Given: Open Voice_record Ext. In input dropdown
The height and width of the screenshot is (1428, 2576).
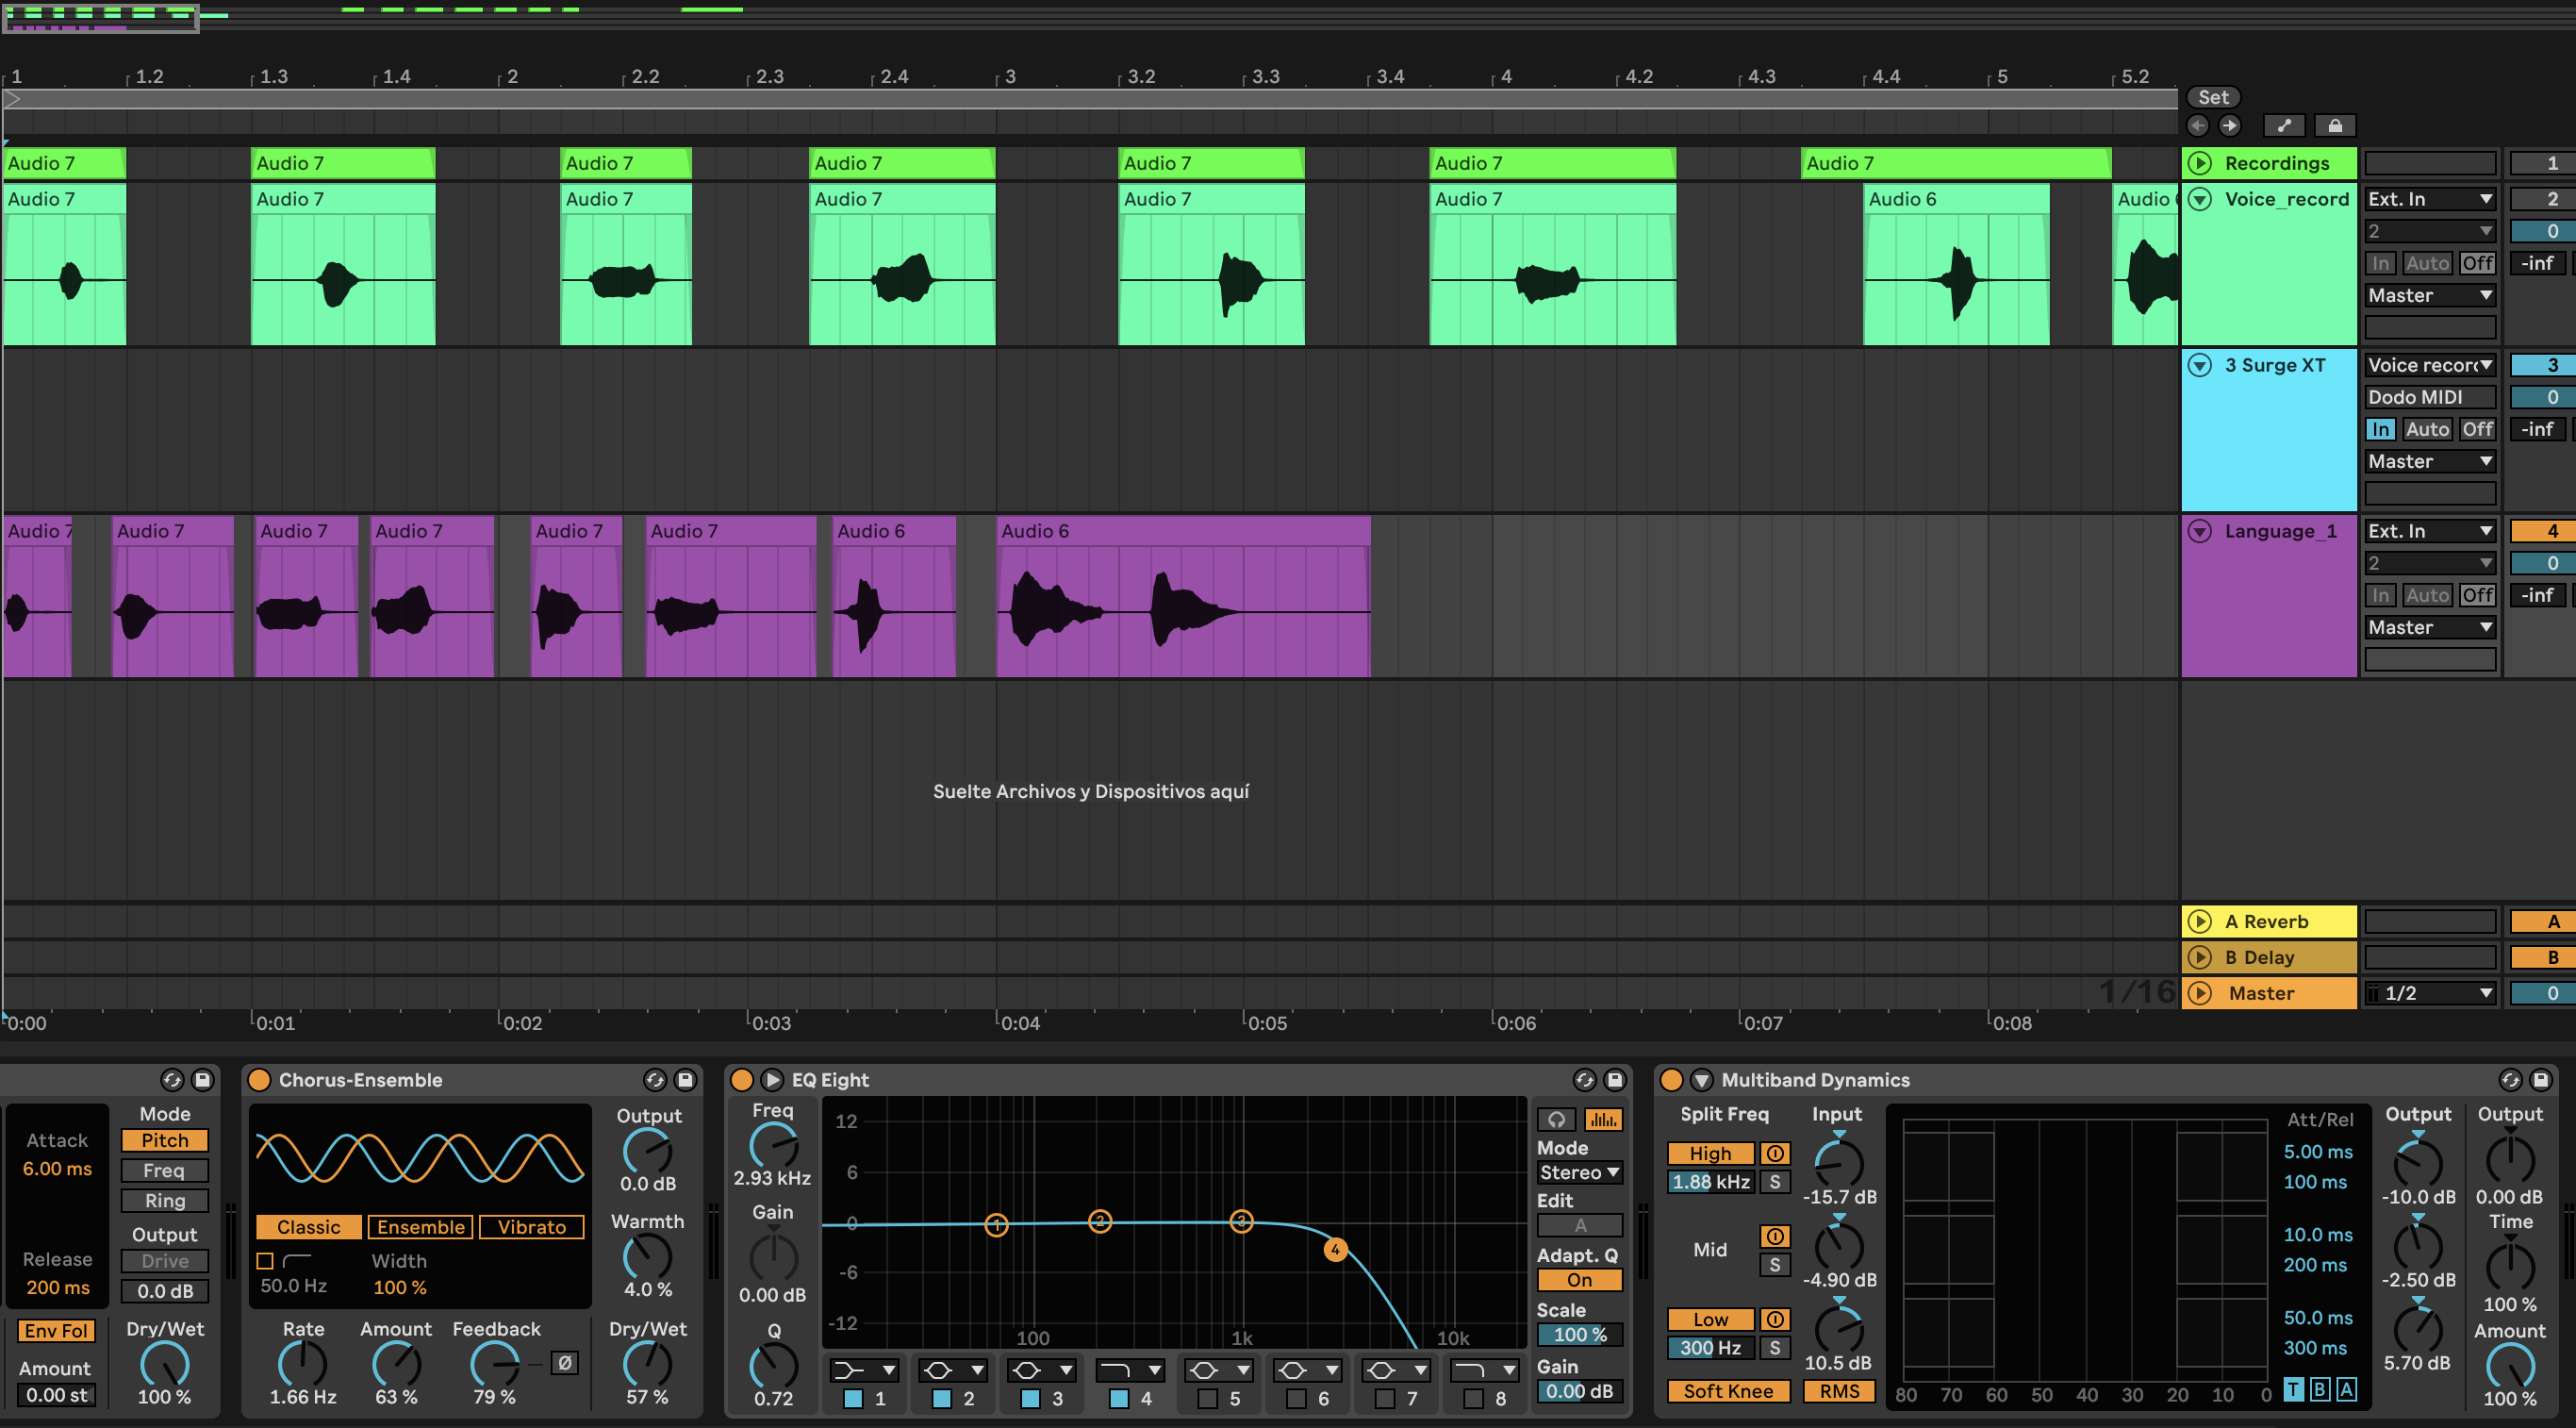Looking at the screenshot, I should pos(2429,199).
